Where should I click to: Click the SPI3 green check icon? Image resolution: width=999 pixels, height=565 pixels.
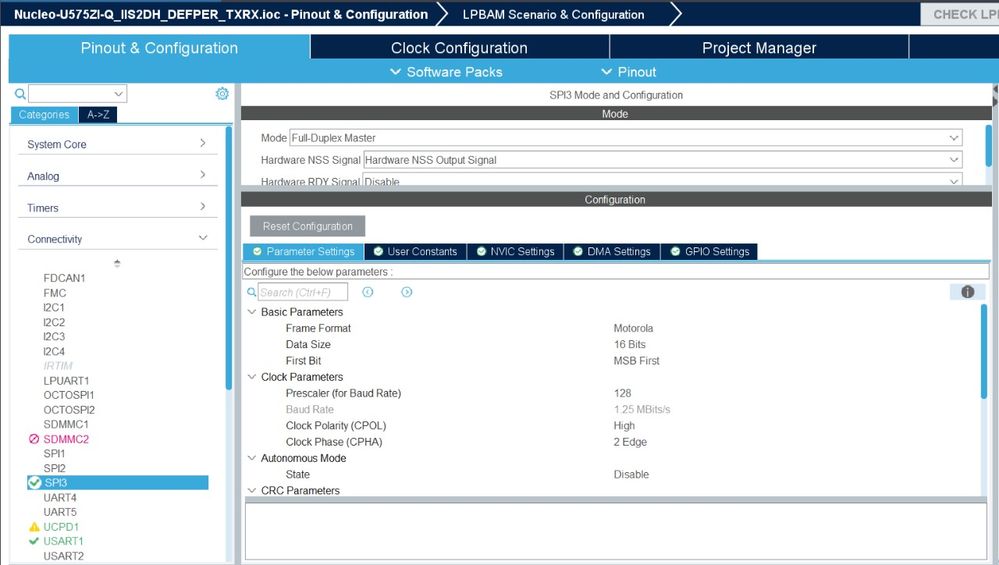[34, 483]
